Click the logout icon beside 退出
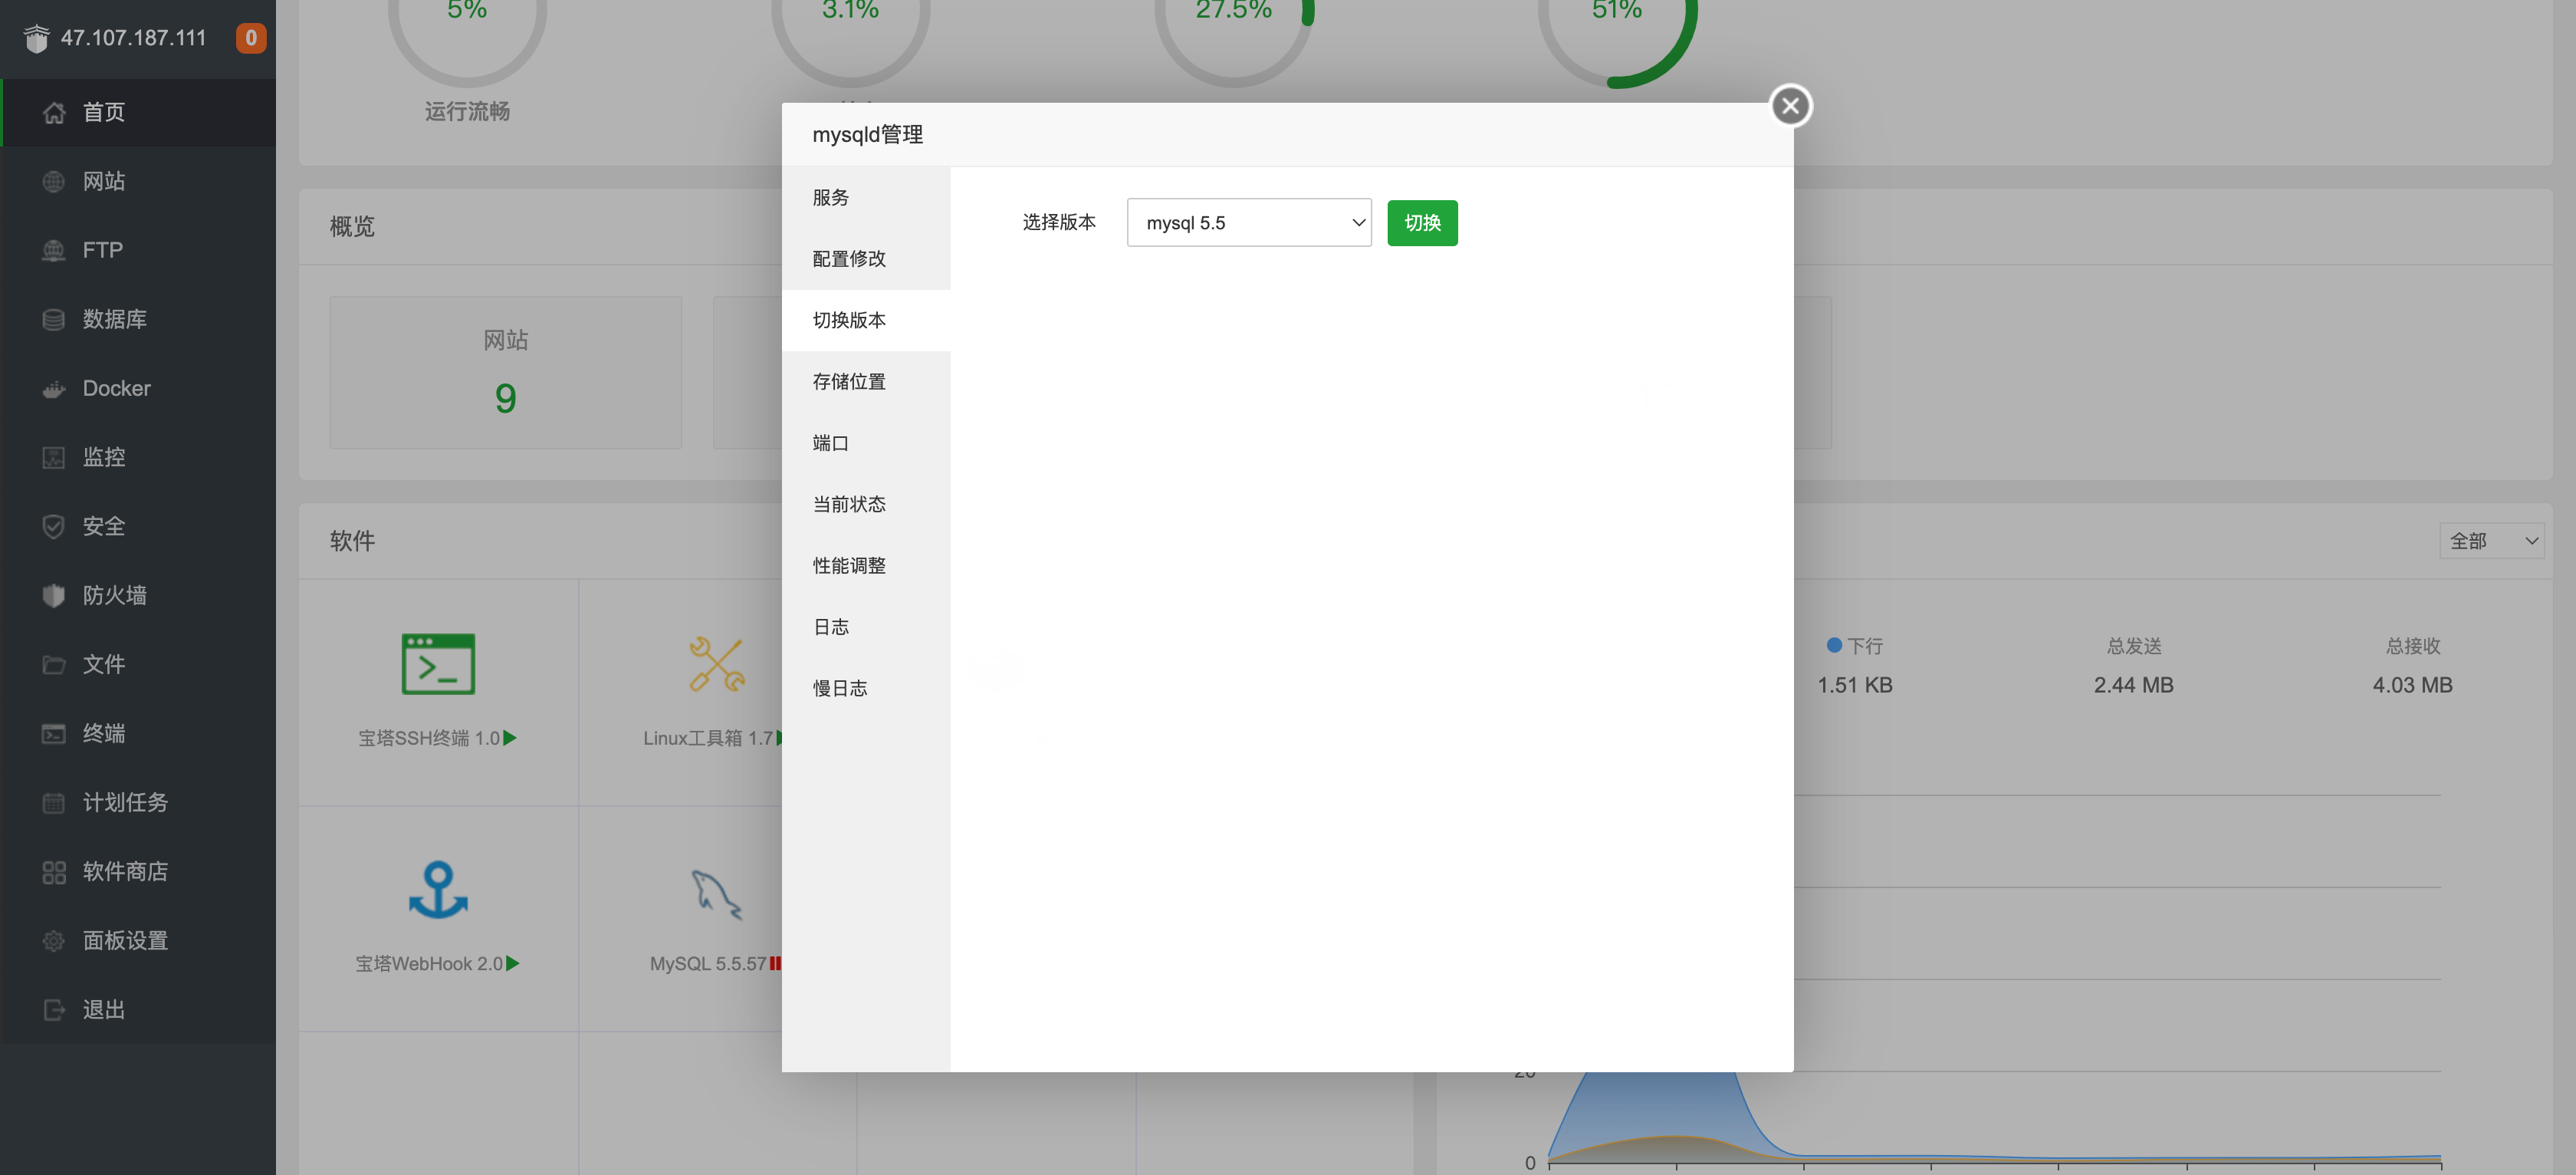The width and height of the screenshot is (2576, 1175). pos(54,1009)
